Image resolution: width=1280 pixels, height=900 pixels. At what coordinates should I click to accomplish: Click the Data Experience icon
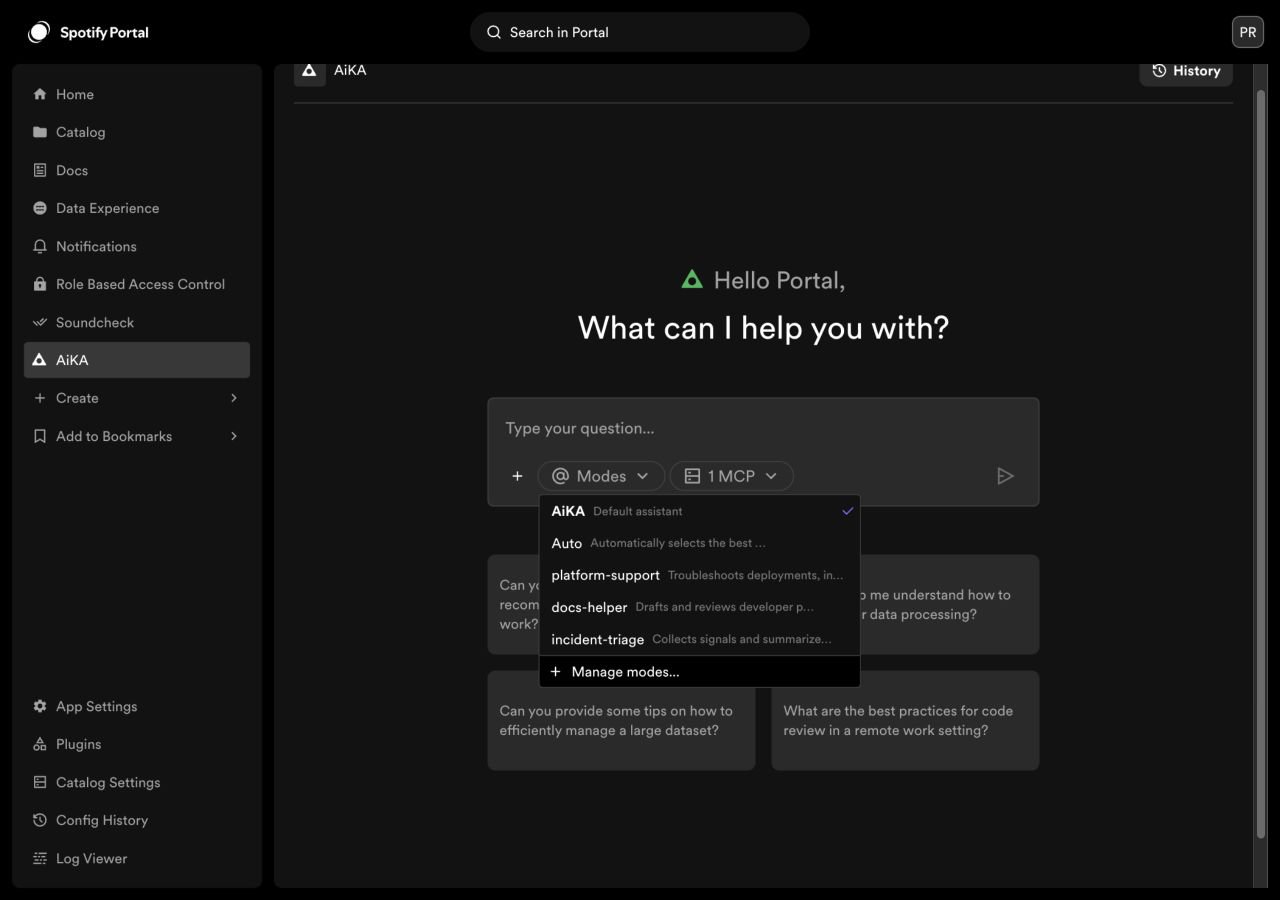[x=40, y=208]
